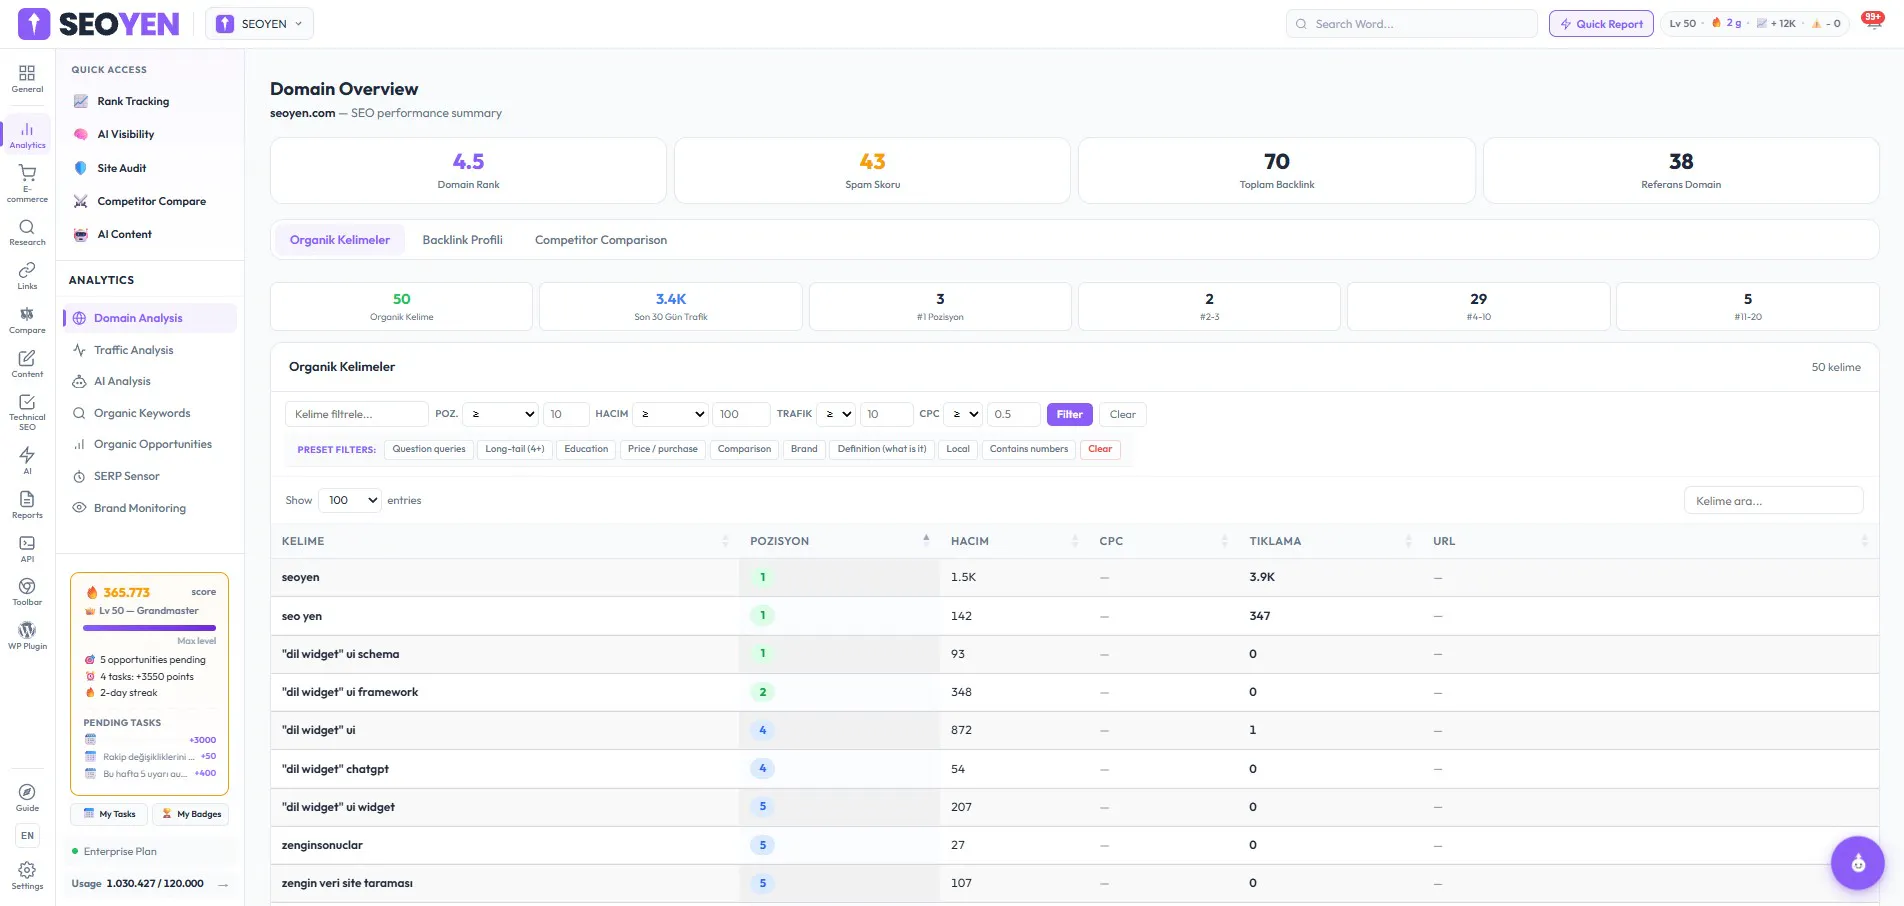Screen dimensions: 1904x906
Task: Apply filters with the Filter button
Action: coord(1070,414)
